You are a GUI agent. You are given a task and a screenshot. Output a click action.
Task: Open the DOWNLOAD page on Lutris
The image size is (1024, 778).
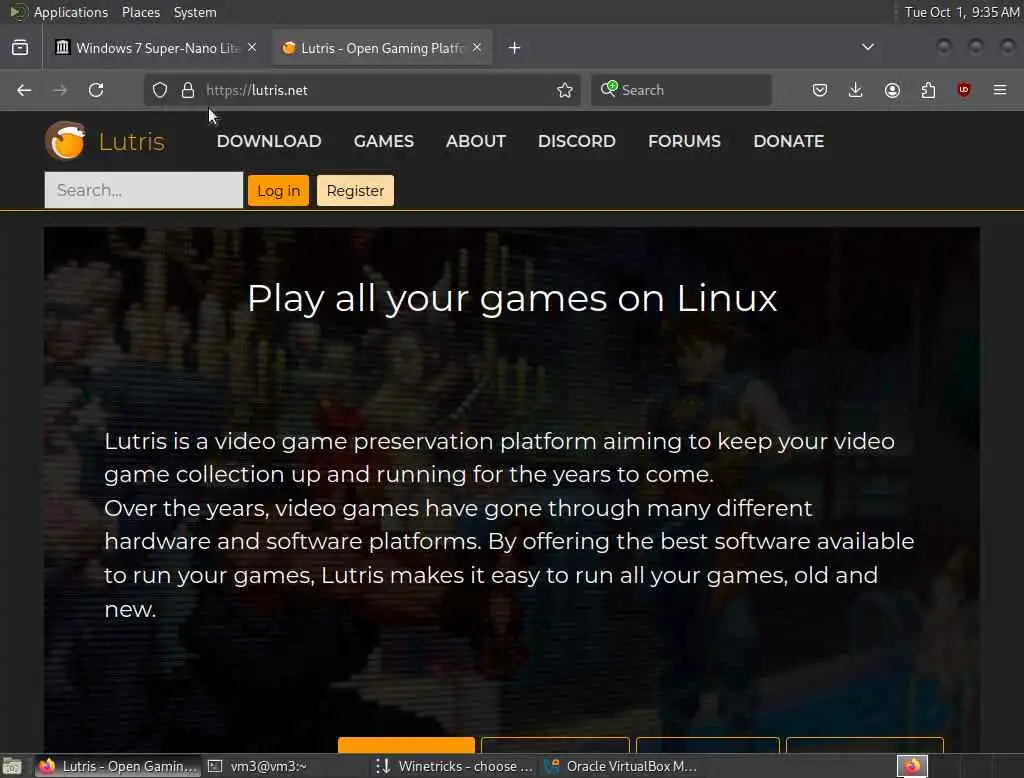click(x=269, y=141)
